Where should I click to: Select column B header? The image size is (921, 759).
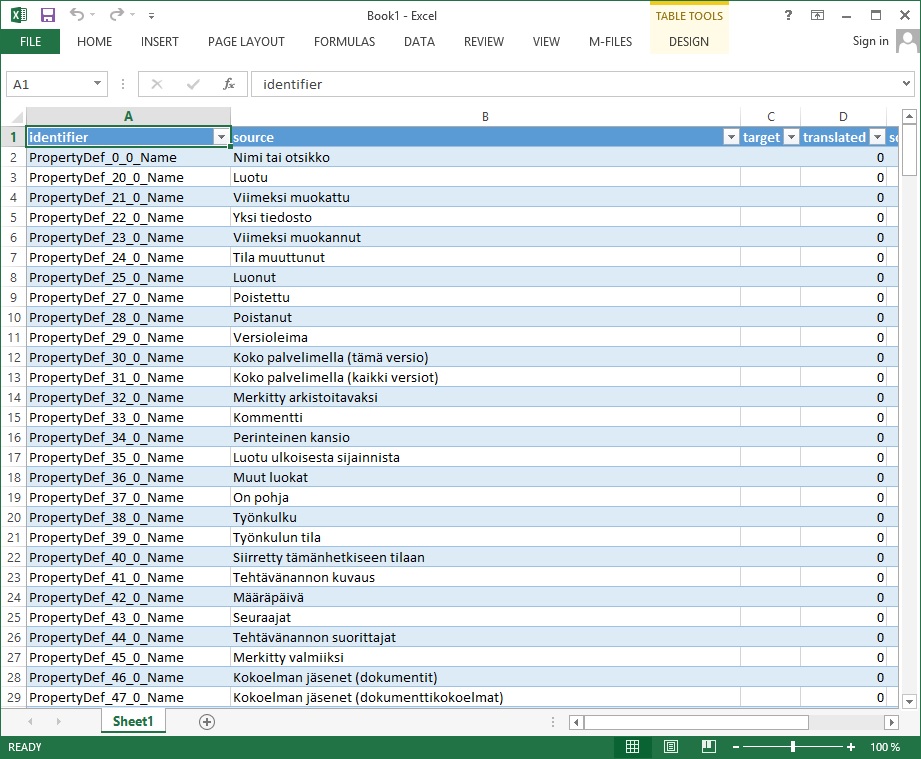(x=485, y=116)
